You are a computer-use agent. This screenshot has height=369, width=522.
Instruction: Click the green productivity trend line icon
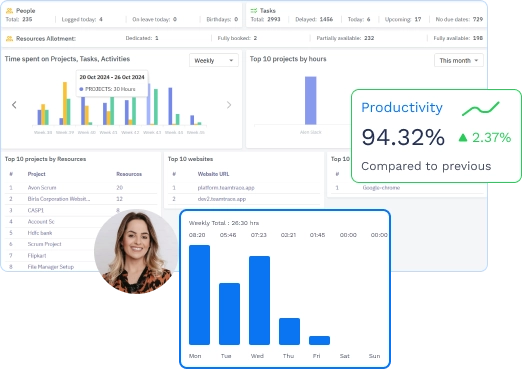tap(481, 108)
